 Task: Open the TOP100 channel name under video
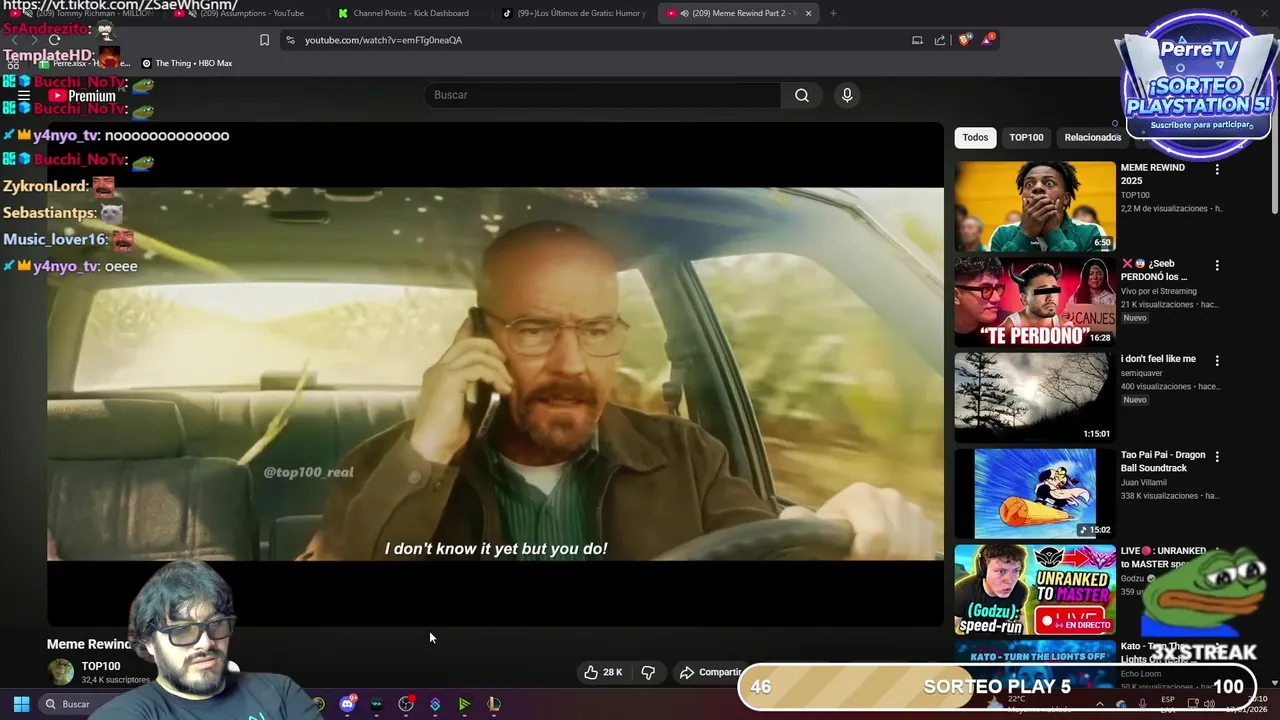(x=101, y=666)
